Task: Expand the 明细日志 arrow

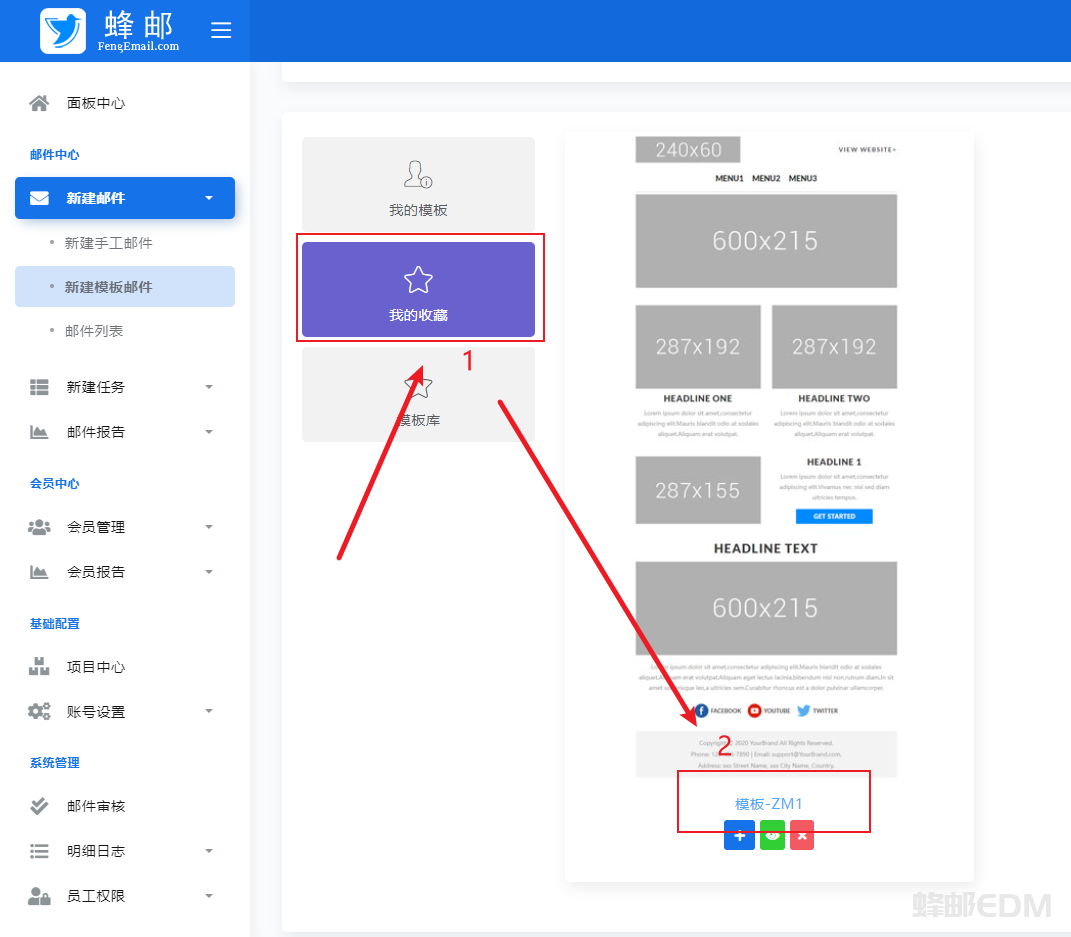Action: point(209,851)
